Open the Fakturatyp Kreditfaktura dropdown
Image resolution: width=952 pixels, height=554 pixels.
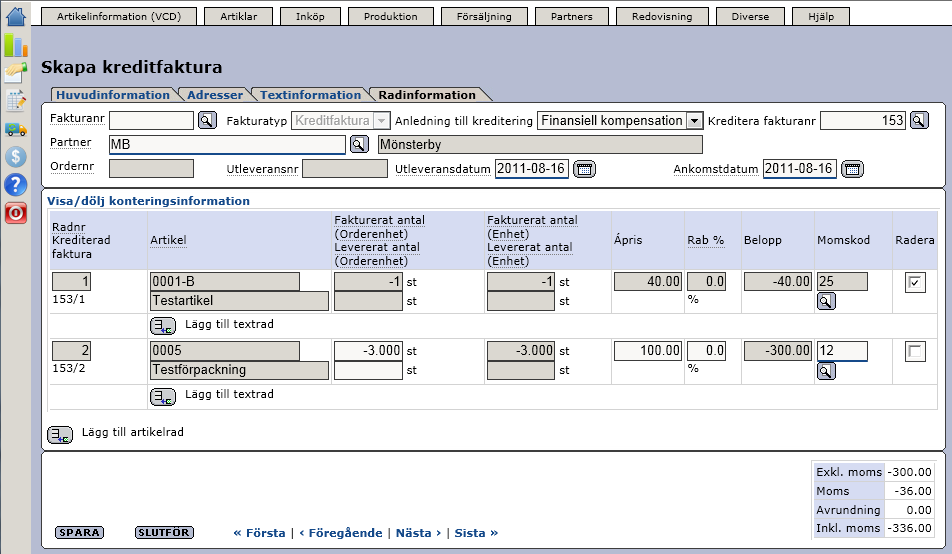point(340,120)
